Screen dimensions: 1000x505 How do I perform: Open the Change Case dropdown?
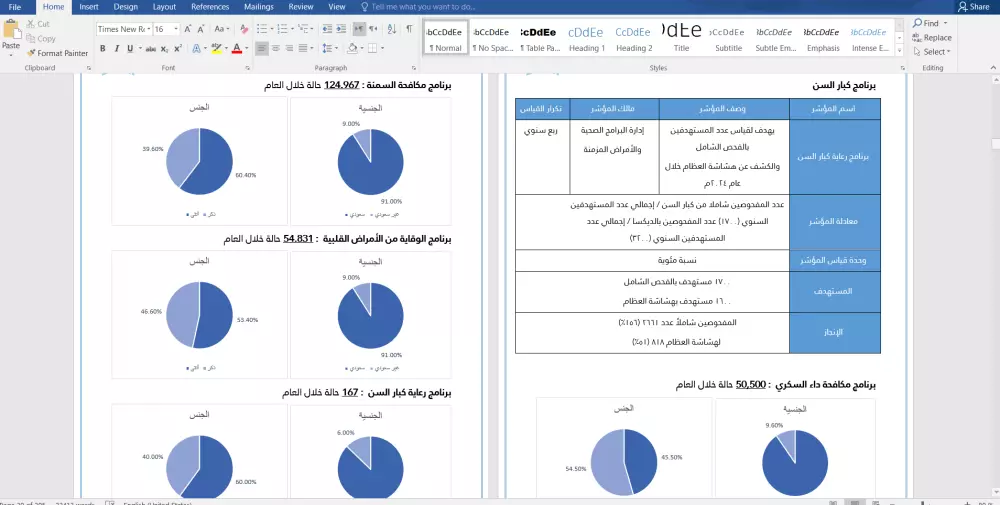pyautogui.click(x=222, y=29)
